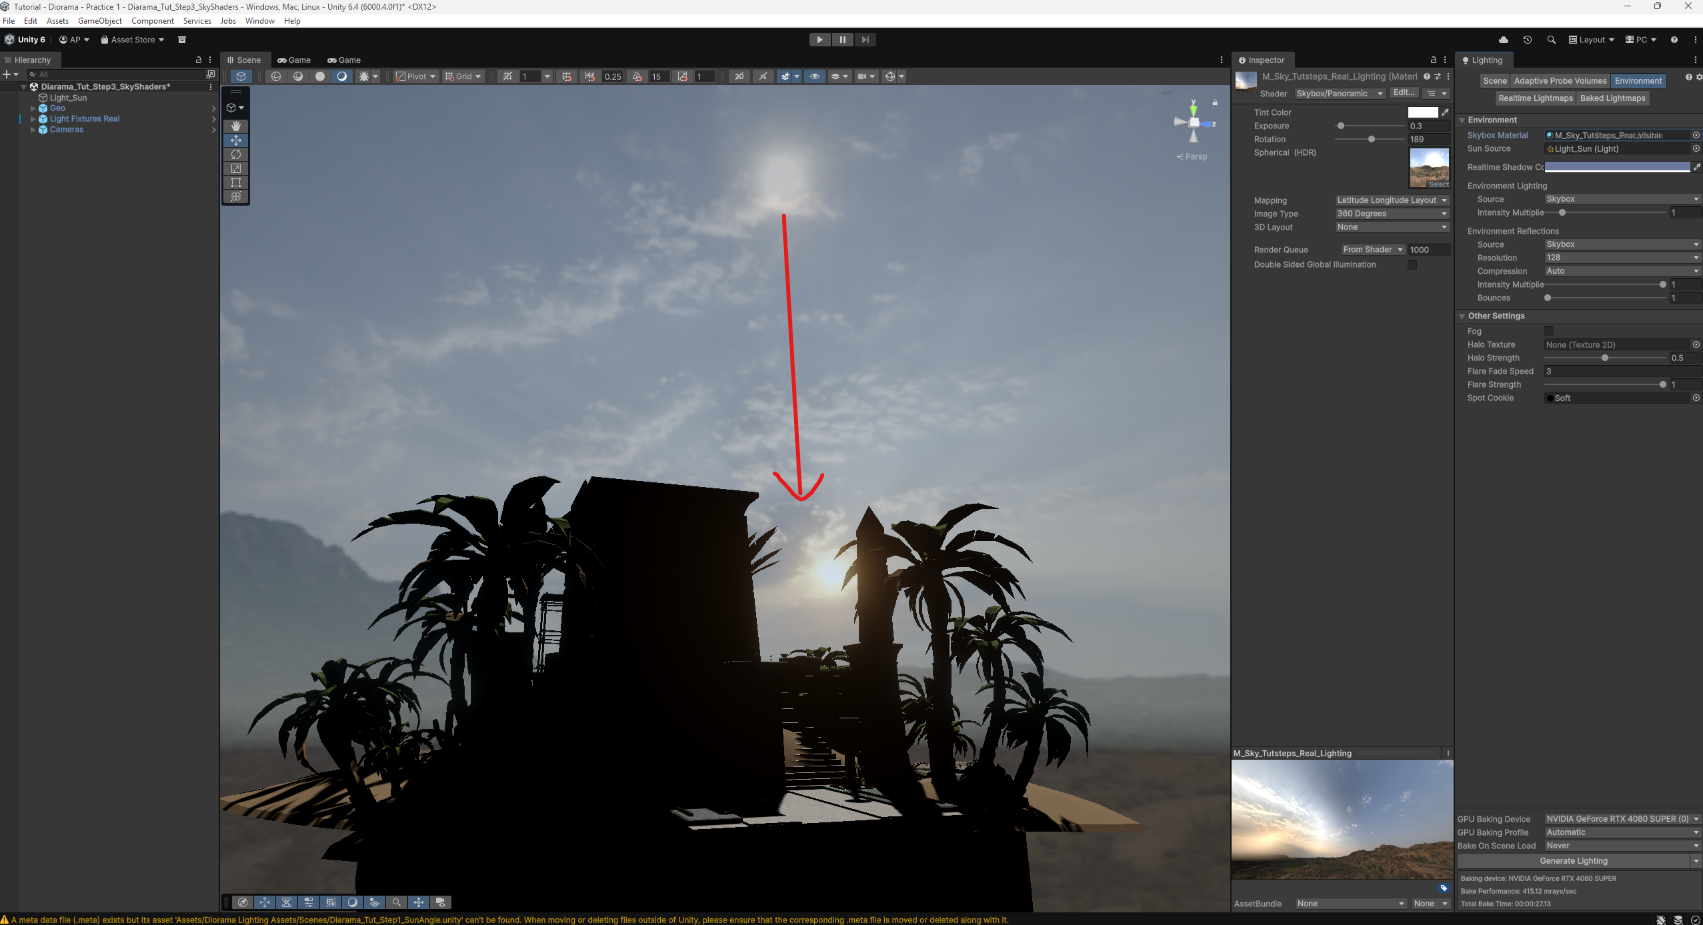The width and height of the screenshot is (1703, 925).
Task: Open the Grid dropdown
Action: click(x=464, y=76)
